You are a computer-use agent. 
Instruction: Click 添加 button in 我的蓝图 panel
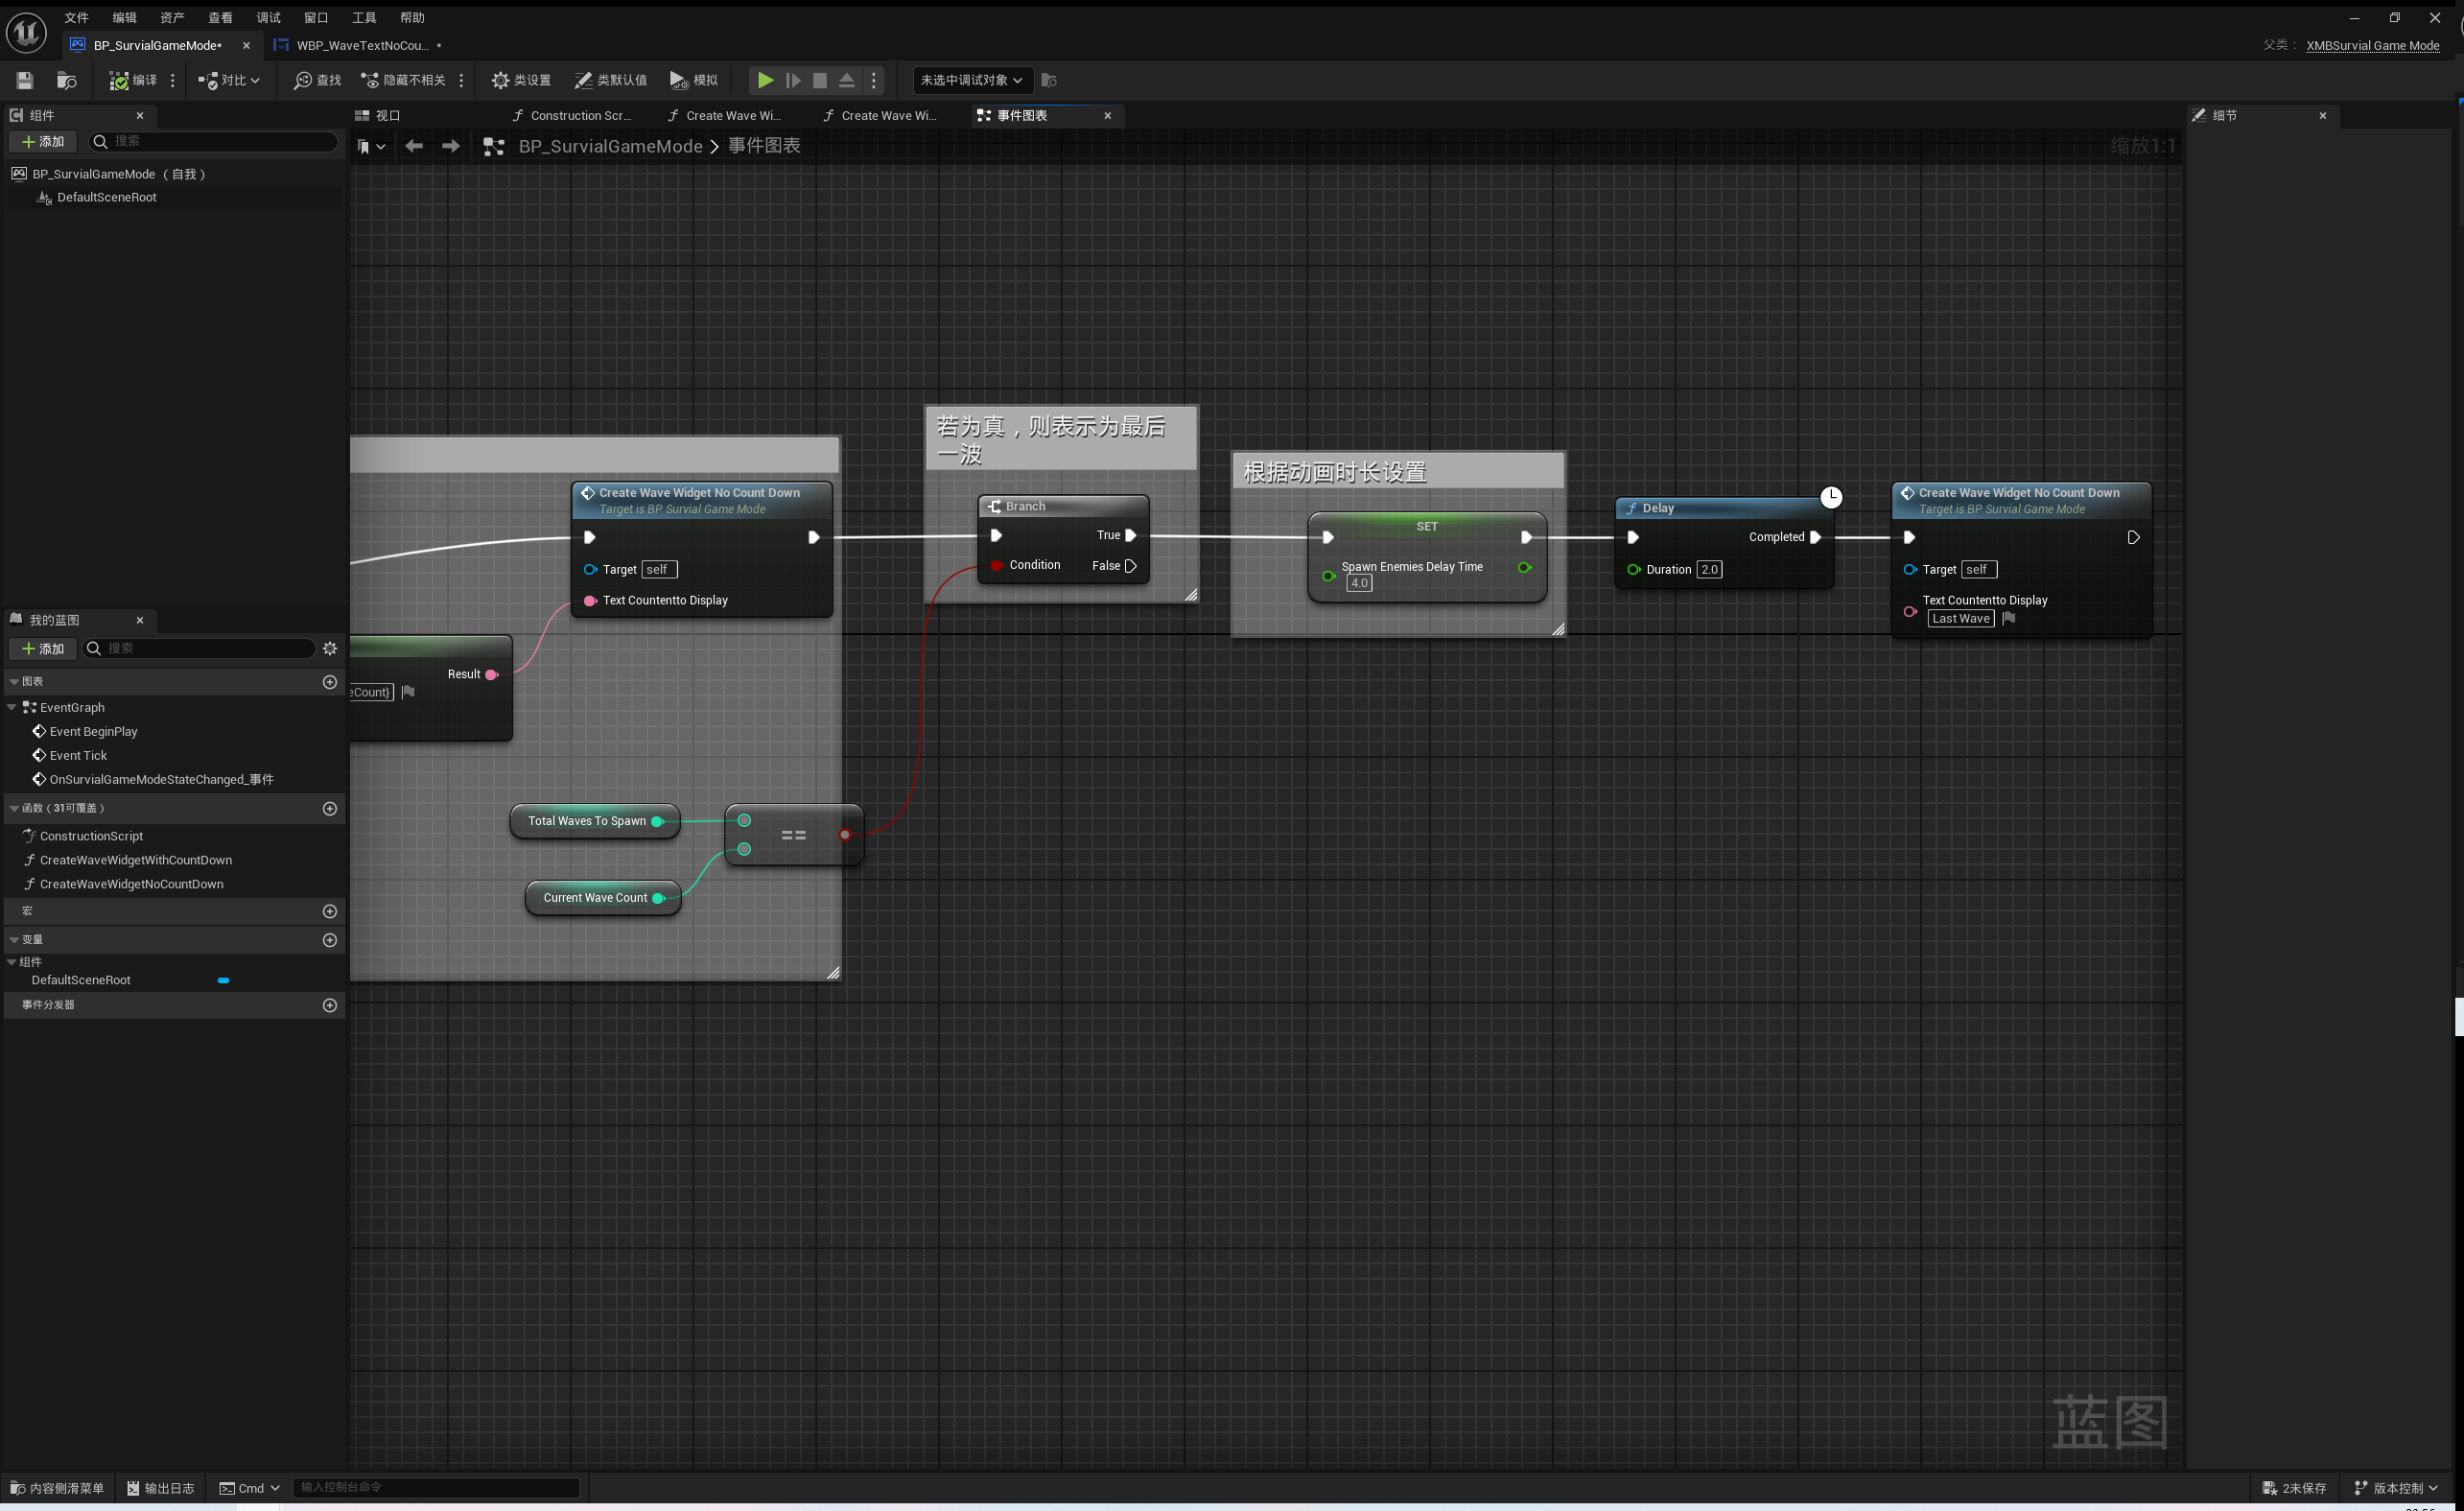(x=43, y=648)
